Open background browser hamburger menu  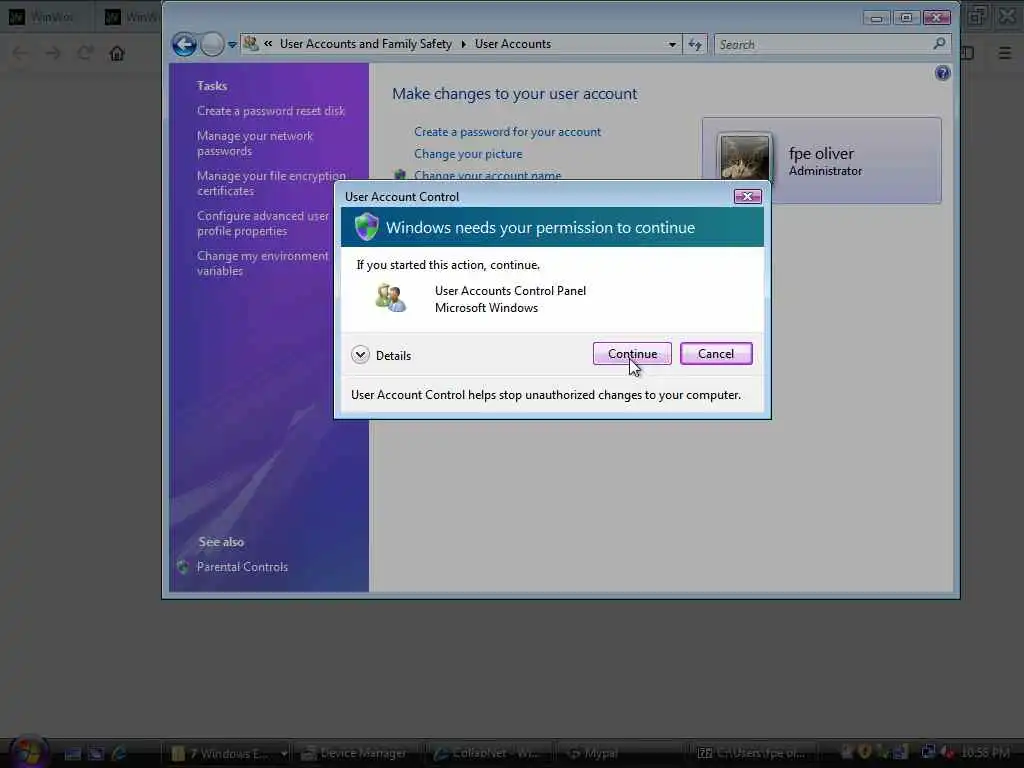(1005, 53)
